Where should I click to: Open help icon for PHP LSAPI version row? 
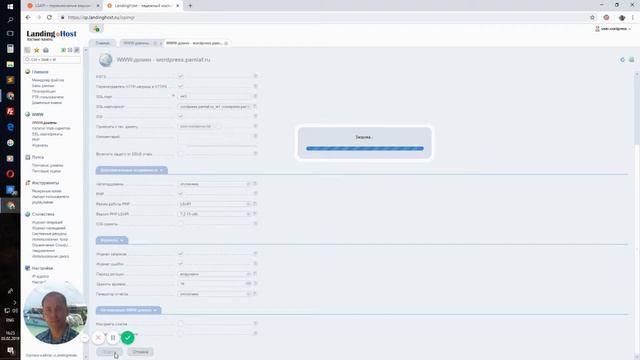point(256,213)
